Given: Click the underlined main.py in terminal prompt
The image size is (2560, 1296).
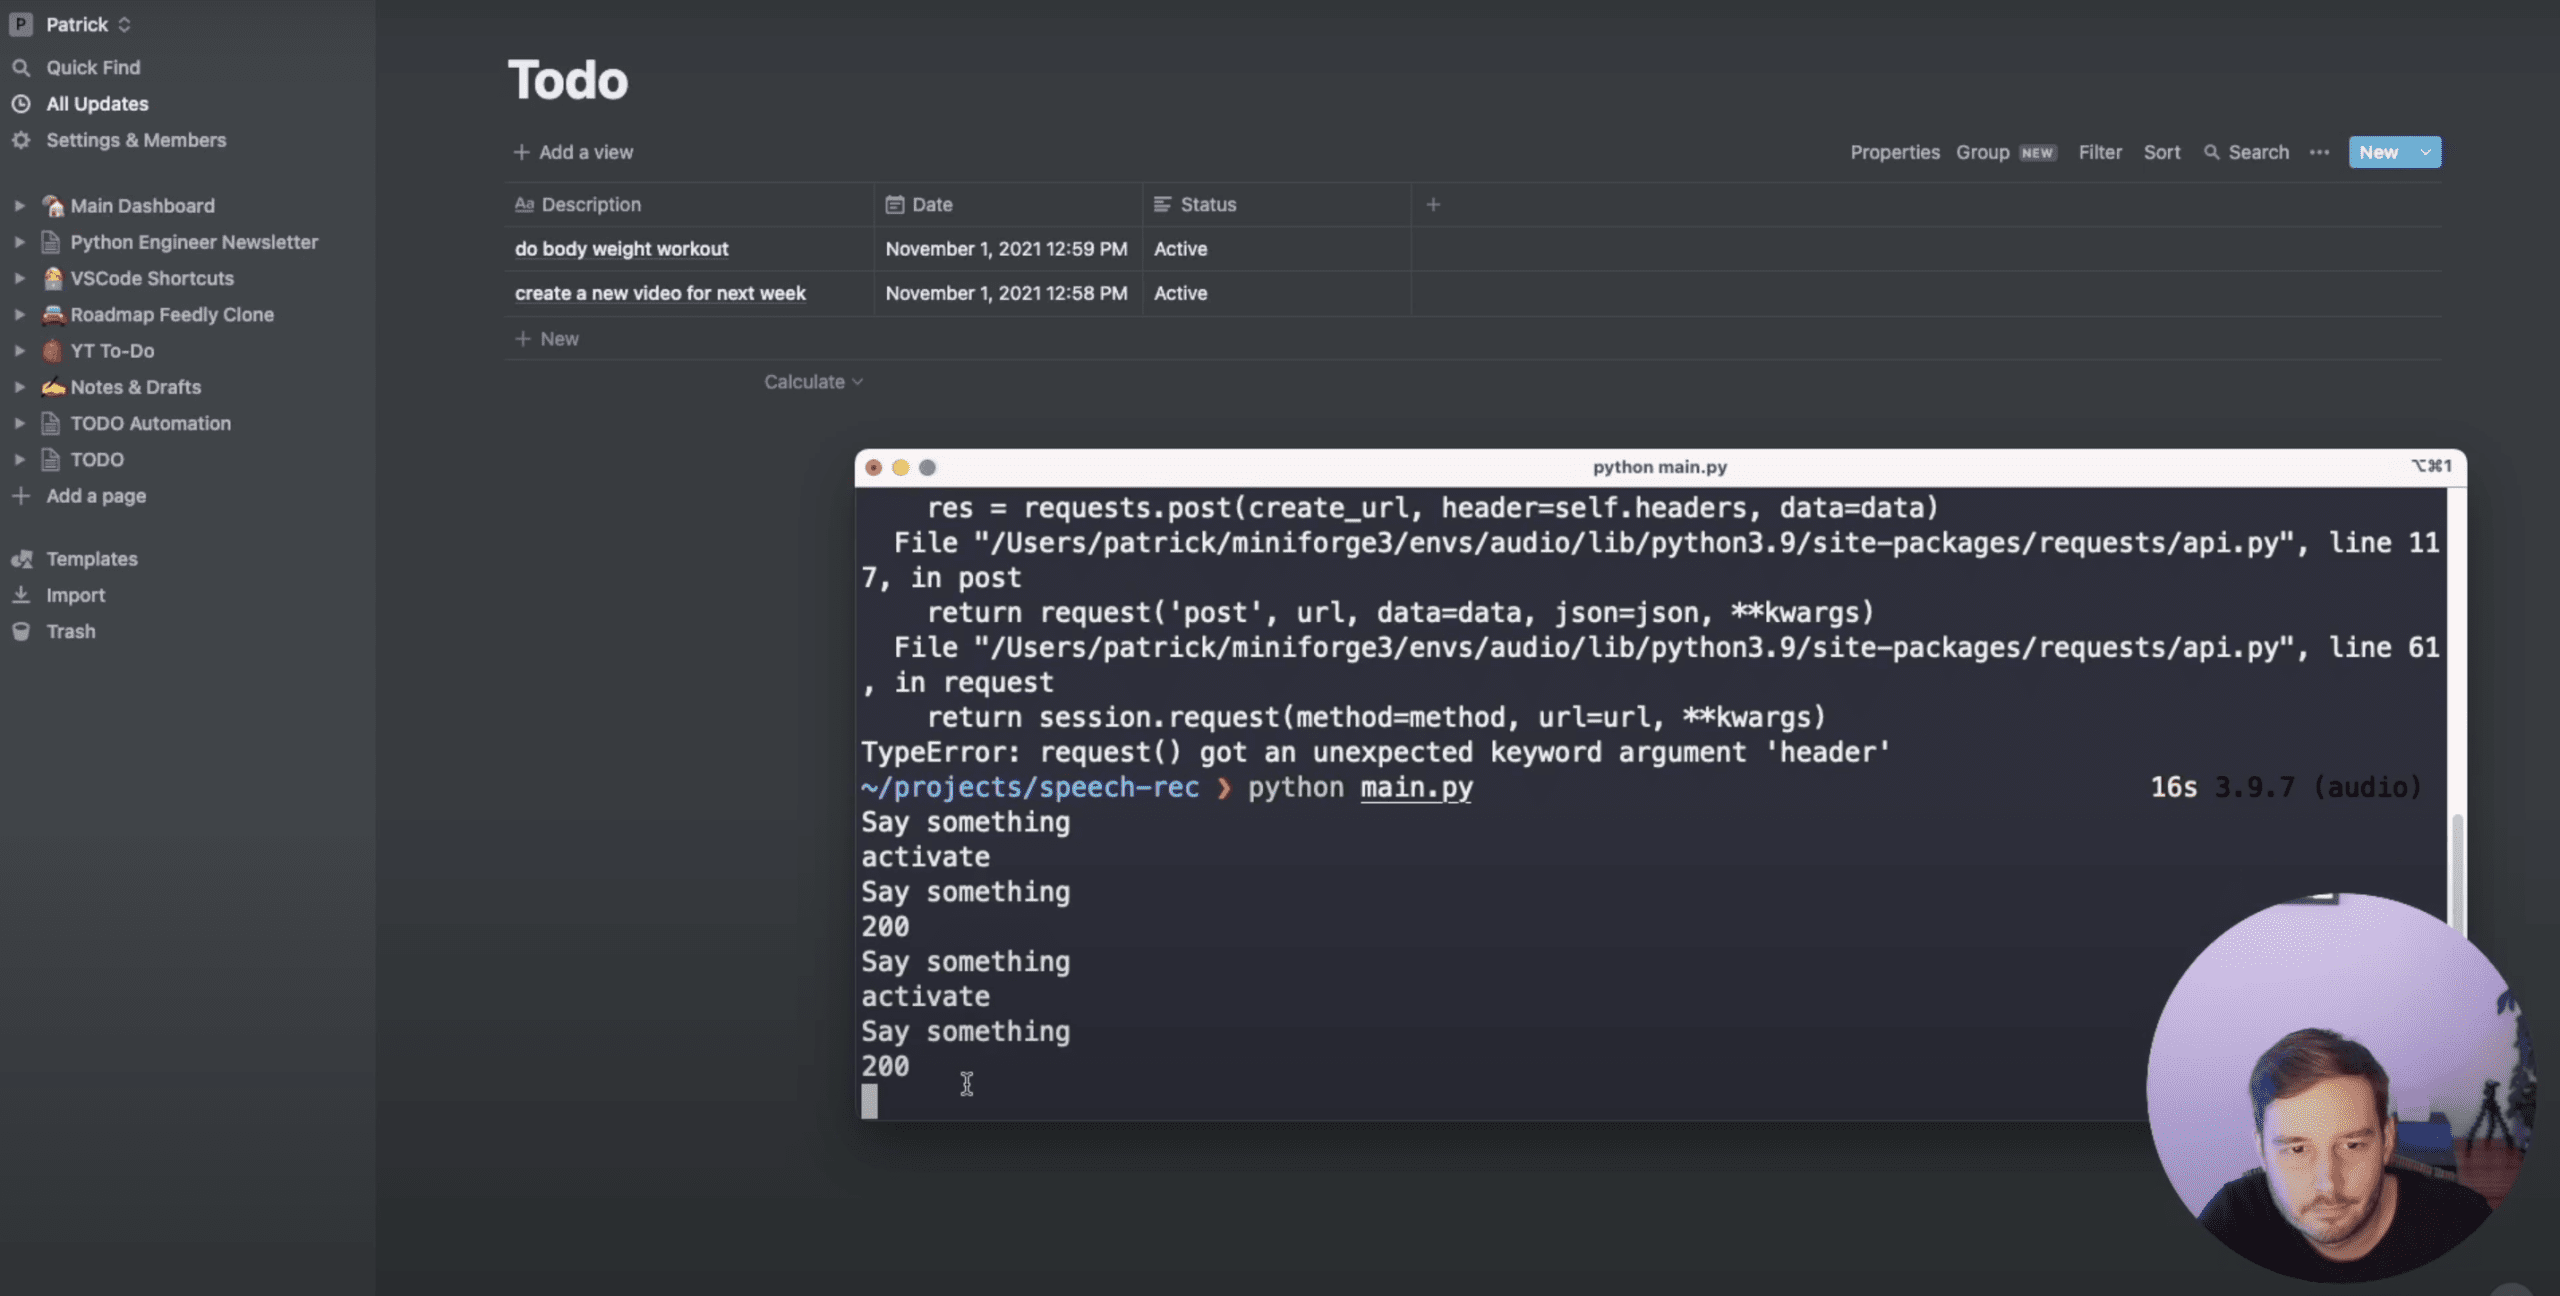Looking at the screenshot, I should tap(1416, 788).
